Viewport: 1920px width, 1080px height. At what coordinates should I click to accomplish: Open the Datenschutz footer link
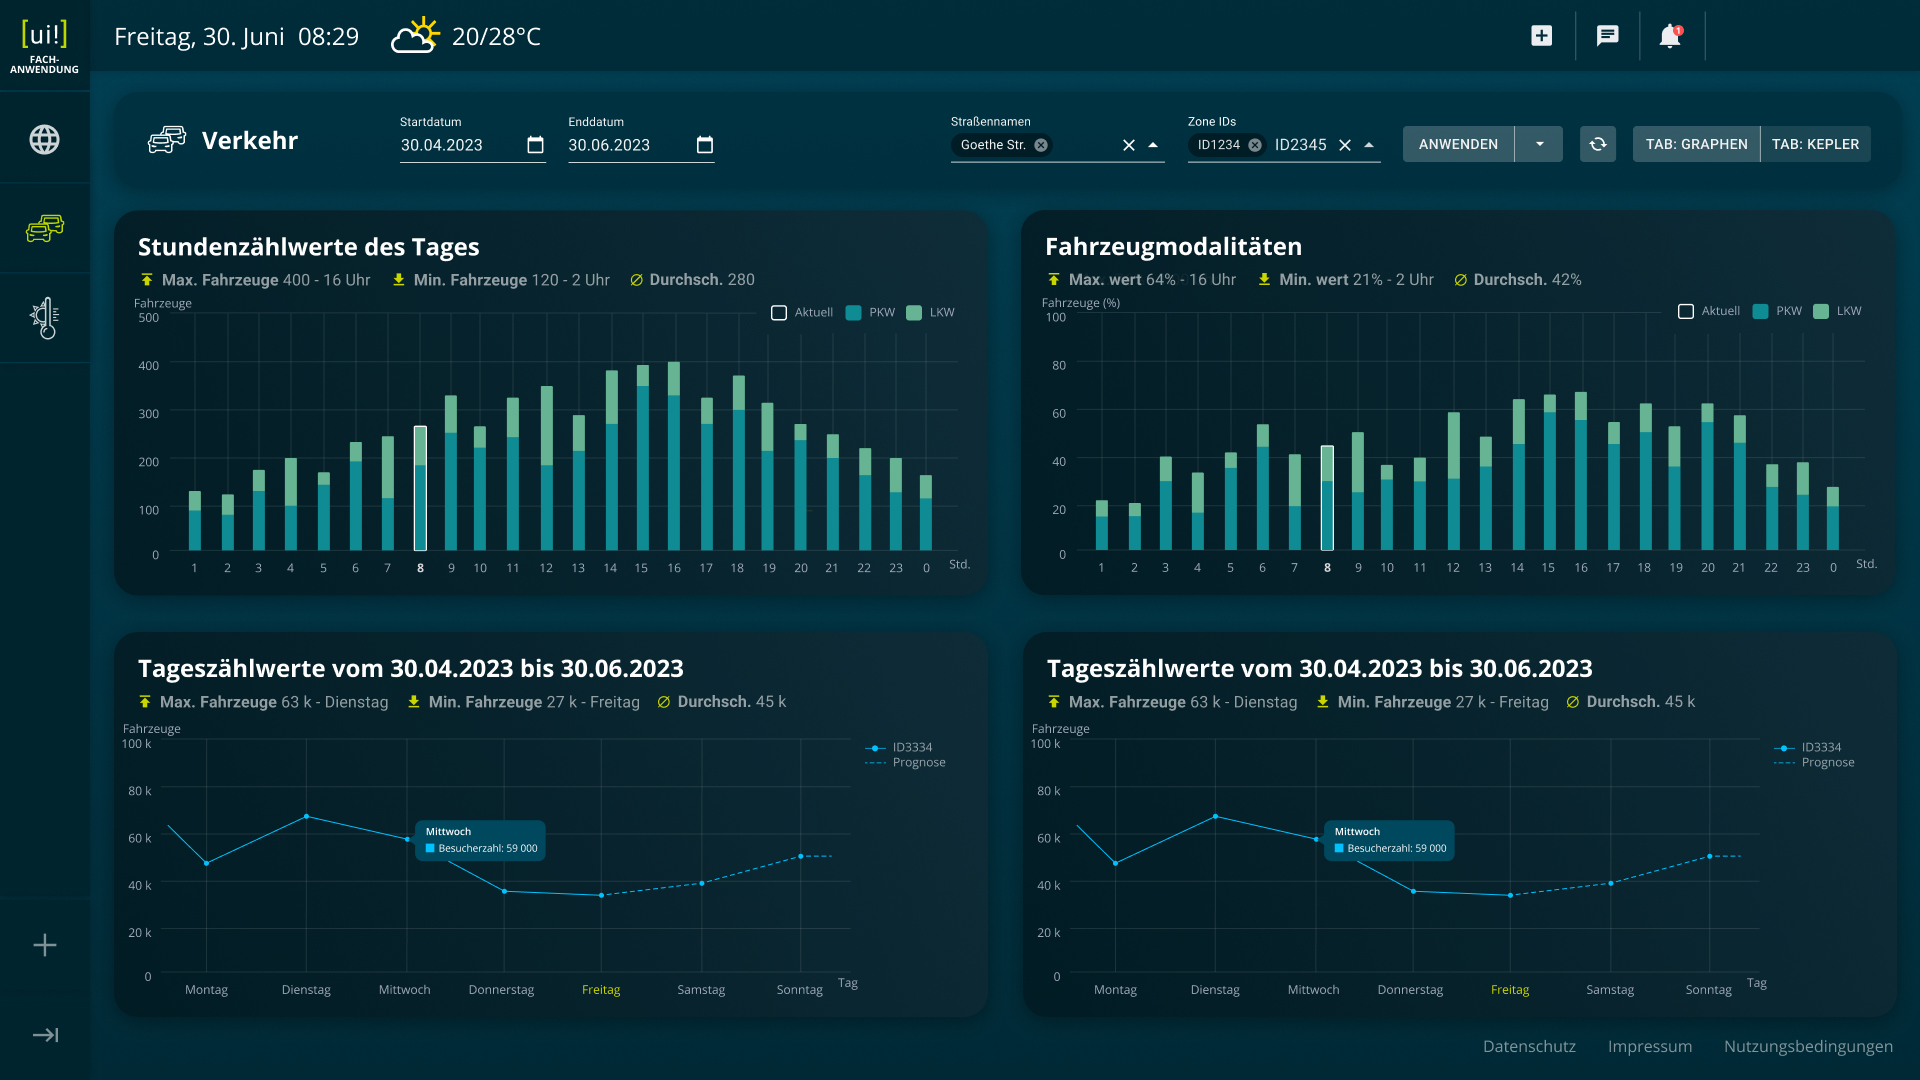tap(1529, 1046)
